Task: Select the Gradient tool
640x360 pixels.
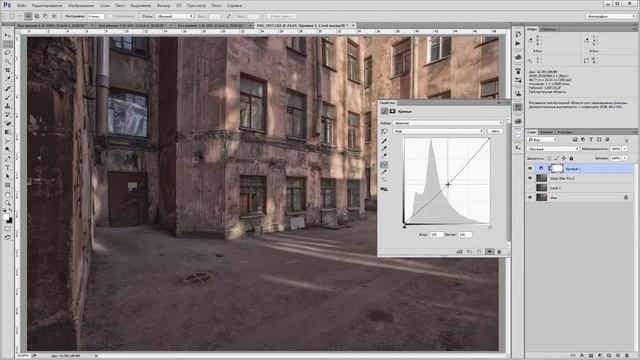Action: click(x=8, y=132)
